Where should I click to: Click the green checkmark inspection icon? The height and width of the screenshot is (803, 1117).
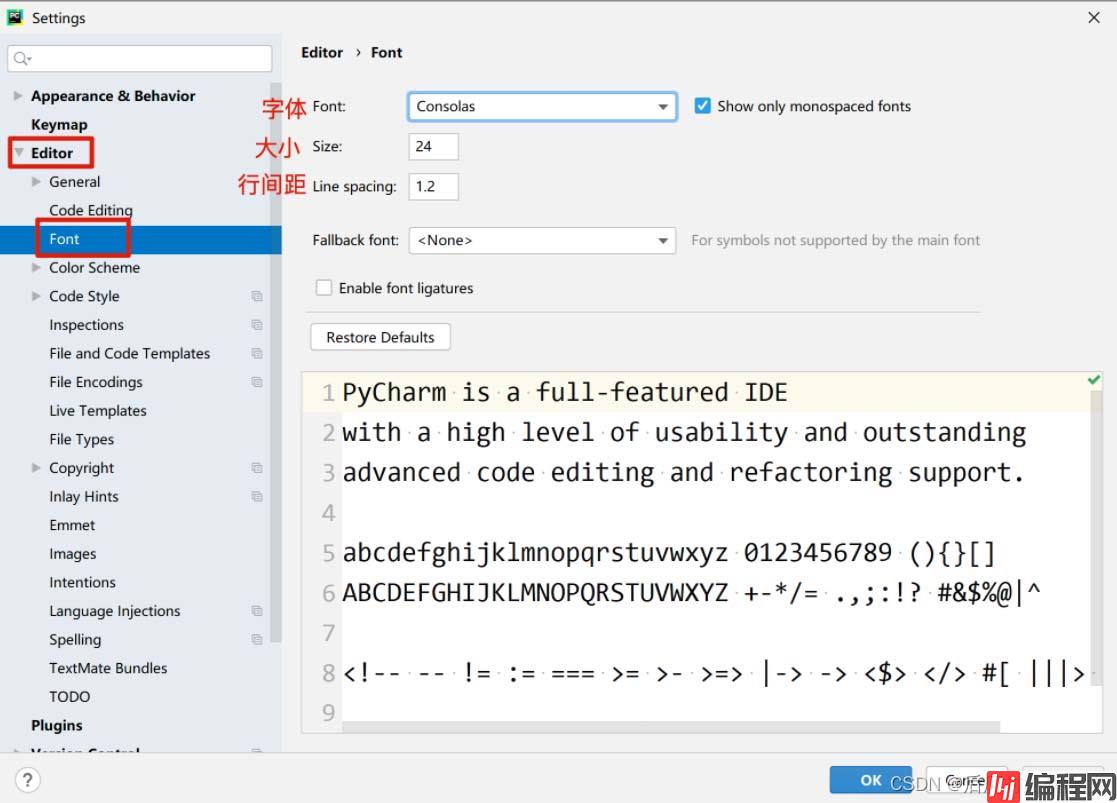click(x=1094, y=380)
